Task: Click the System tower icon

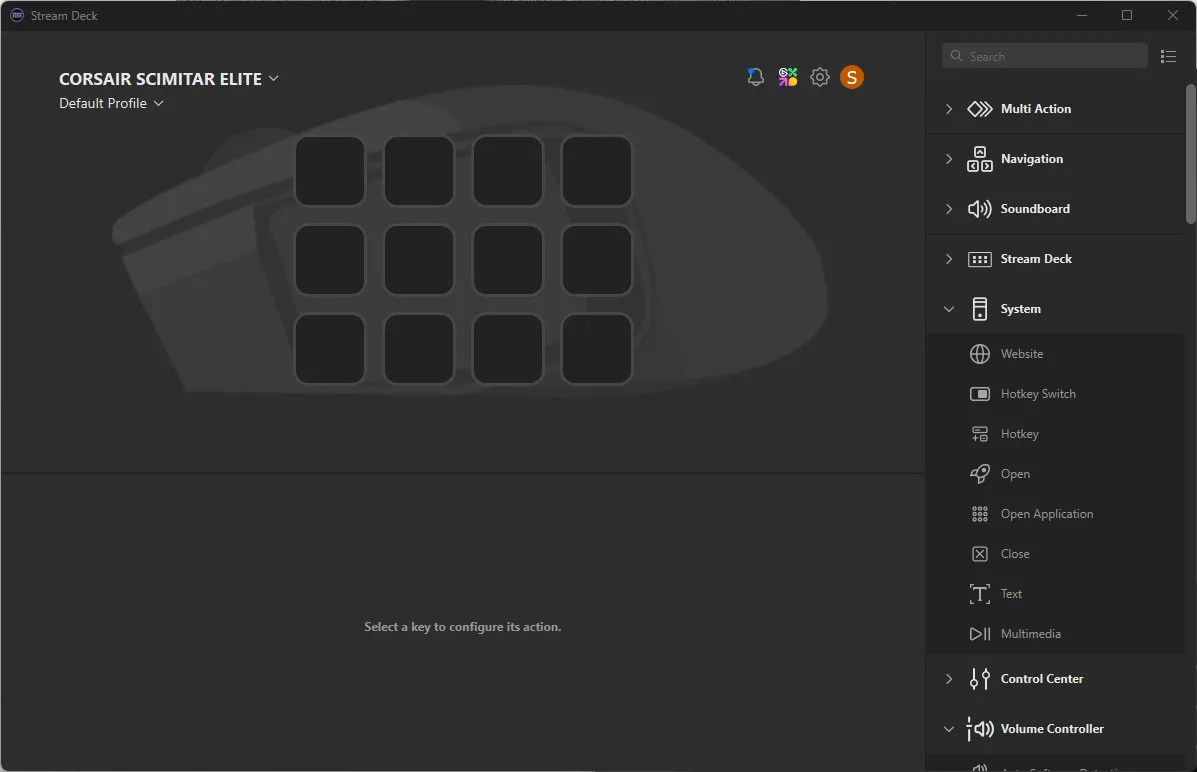Action: pyautogui.click(x=979, y=309)
